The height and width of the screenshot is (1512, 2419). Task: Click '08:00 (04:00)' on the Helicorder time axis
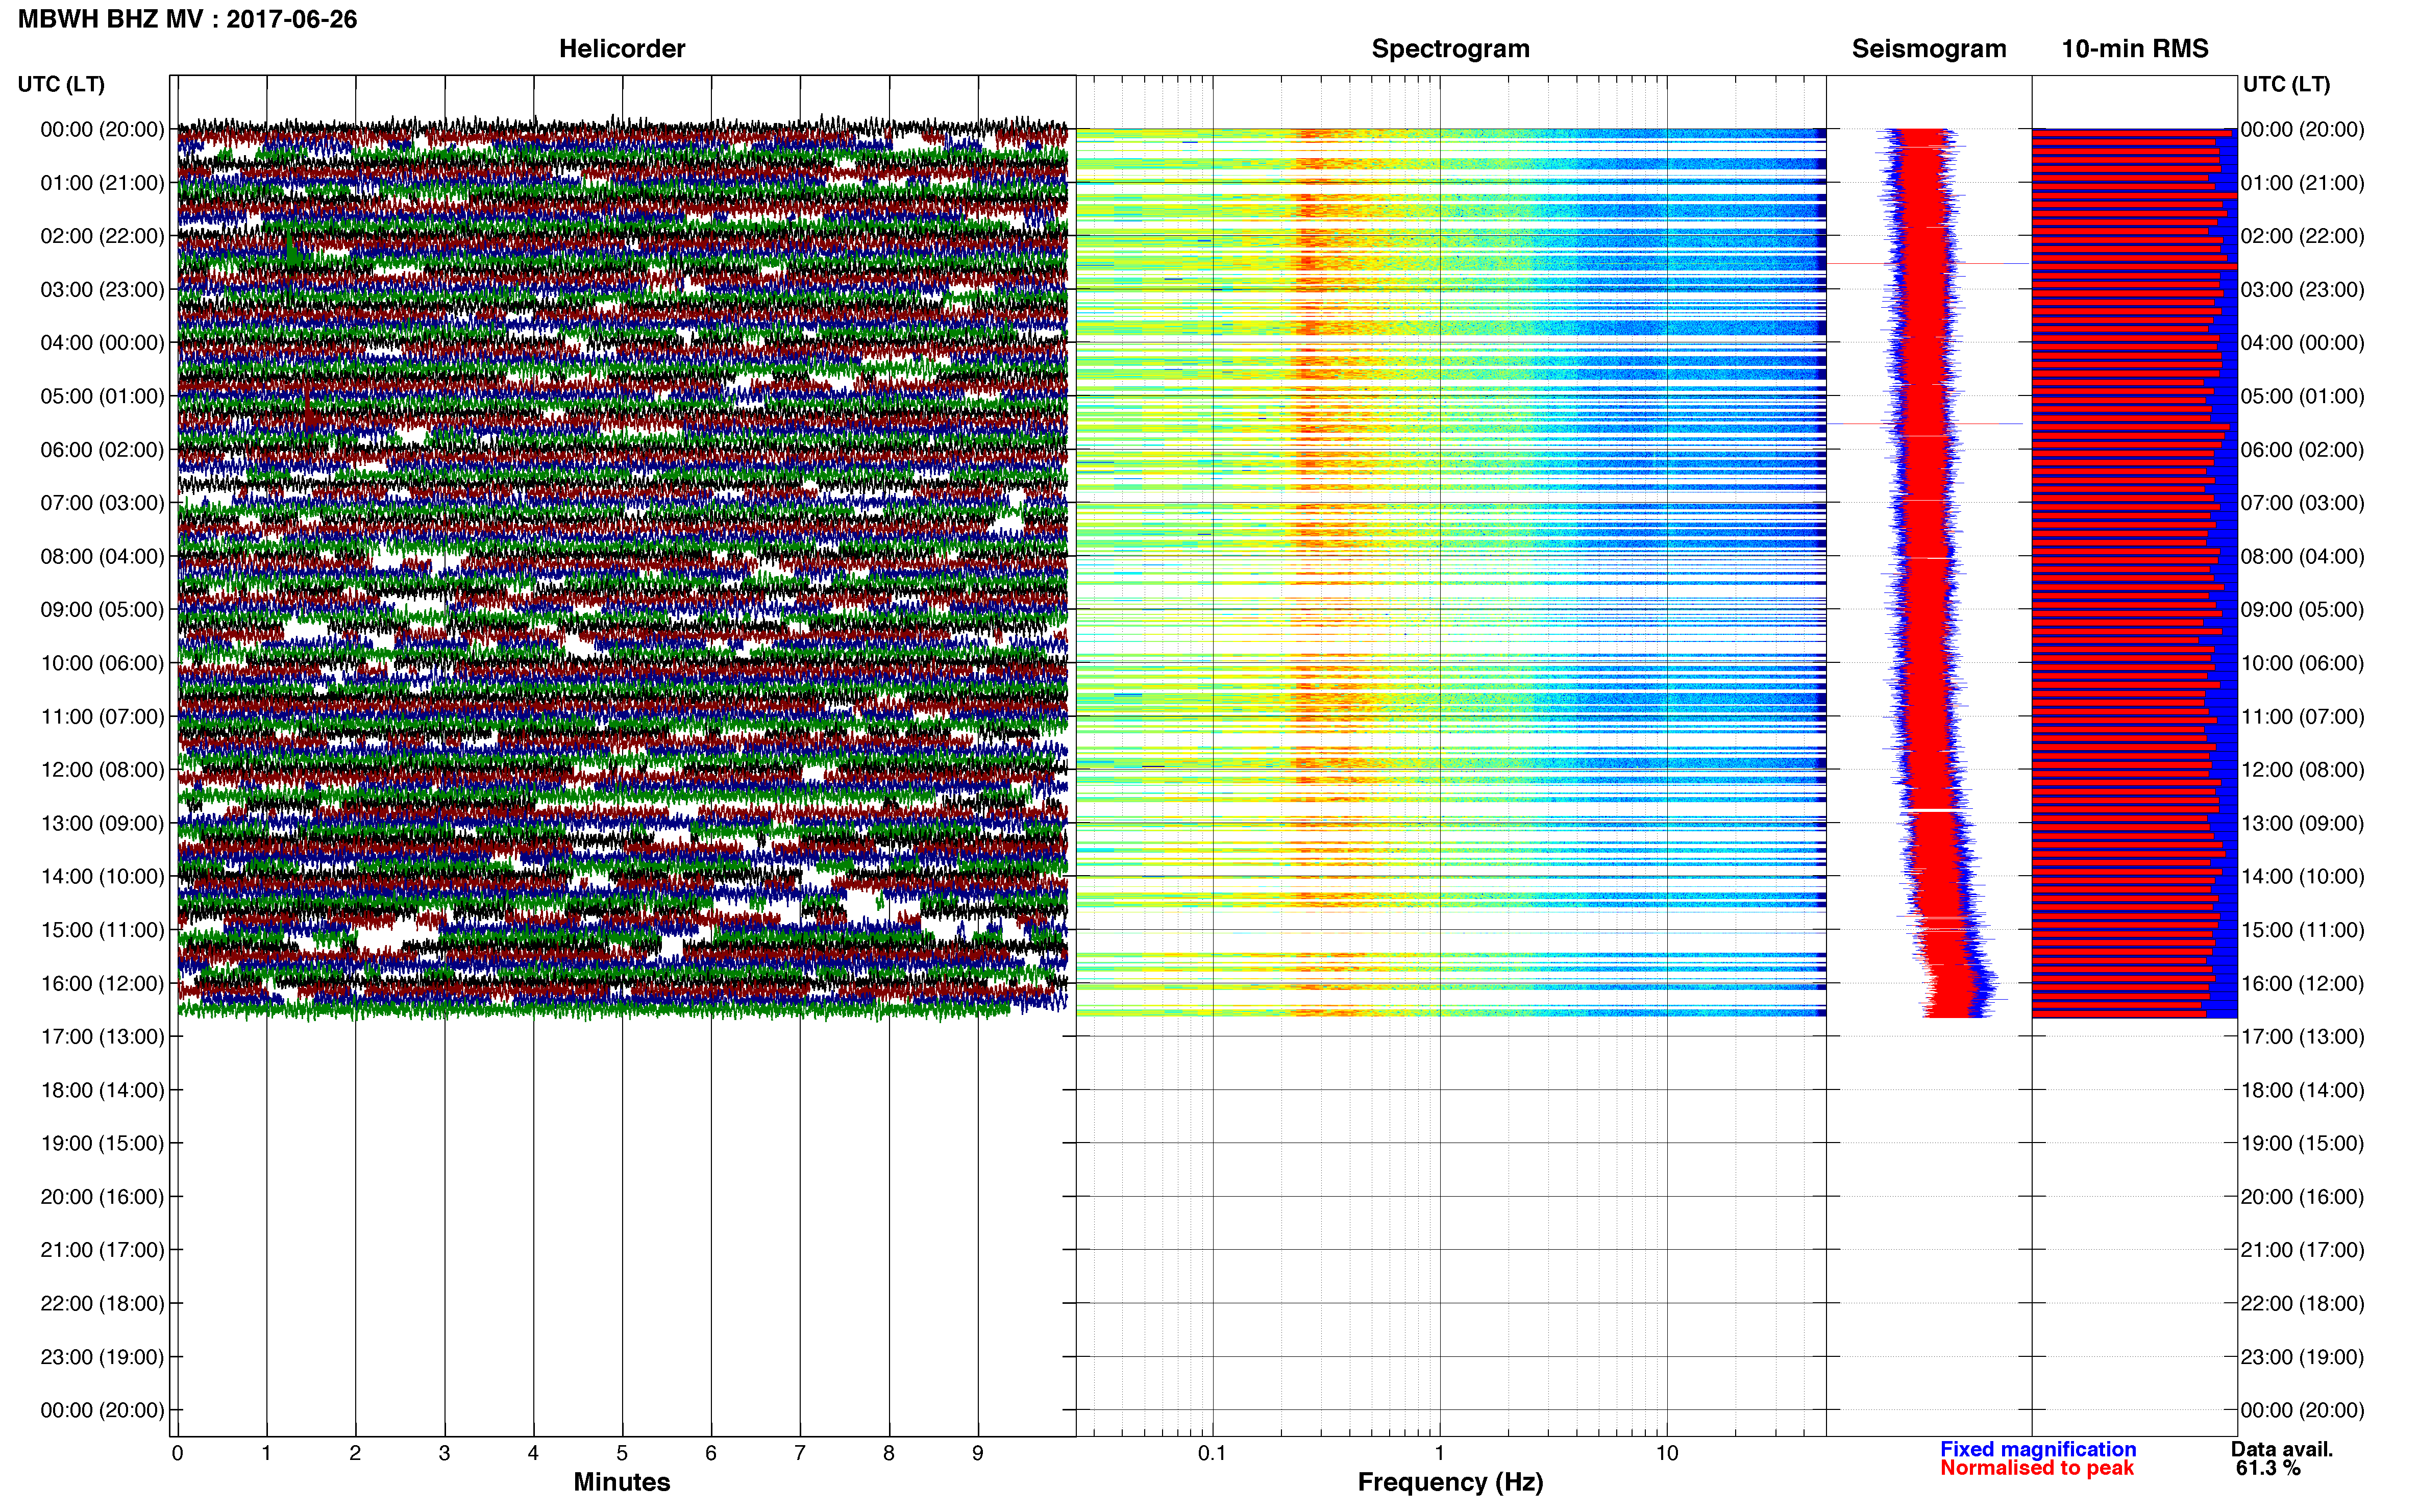click(x=102, y=556)
